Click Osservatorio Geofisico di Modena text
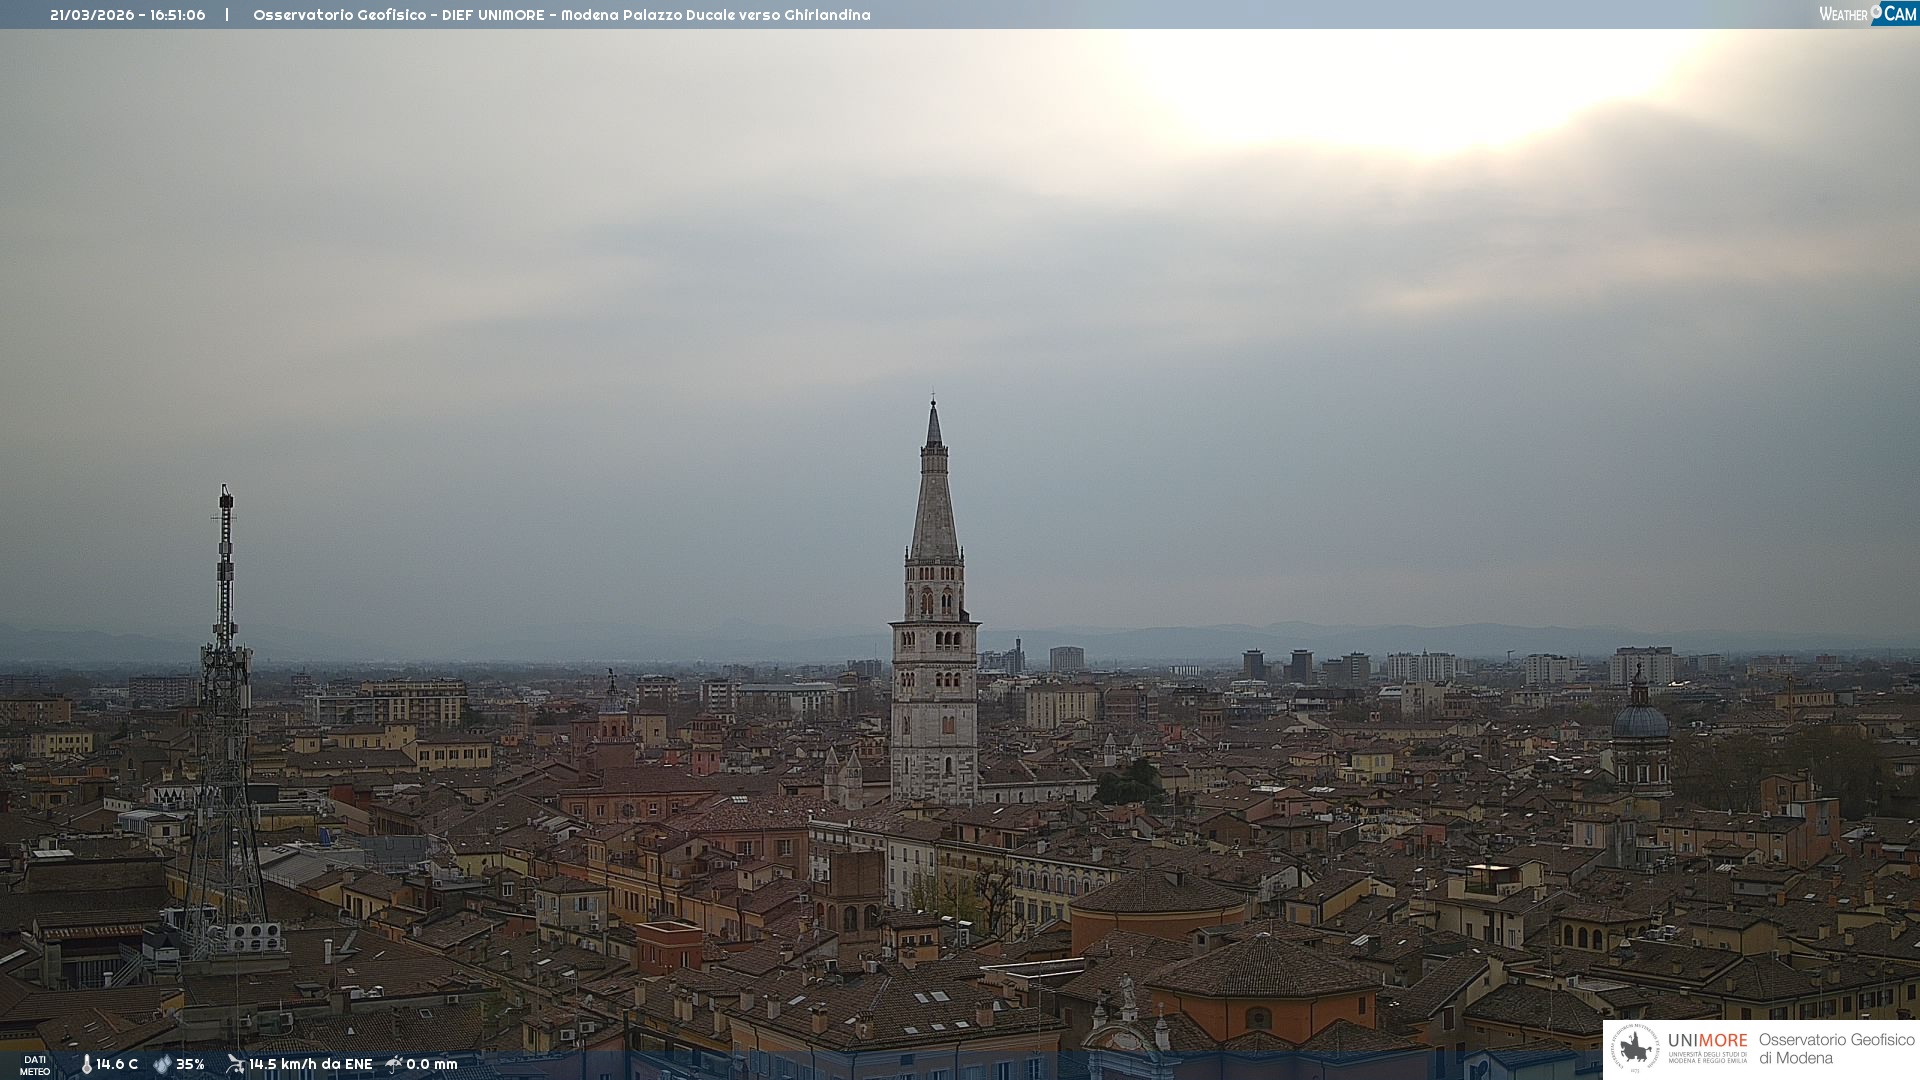 [x=1836, y=1049]
